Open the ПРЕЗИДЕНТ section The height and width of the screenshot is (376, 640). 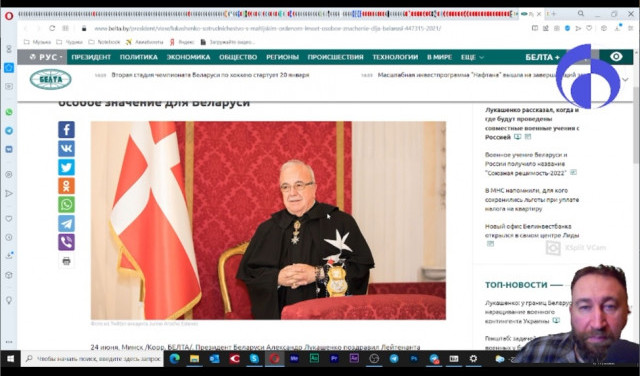[x=91, y=57]
